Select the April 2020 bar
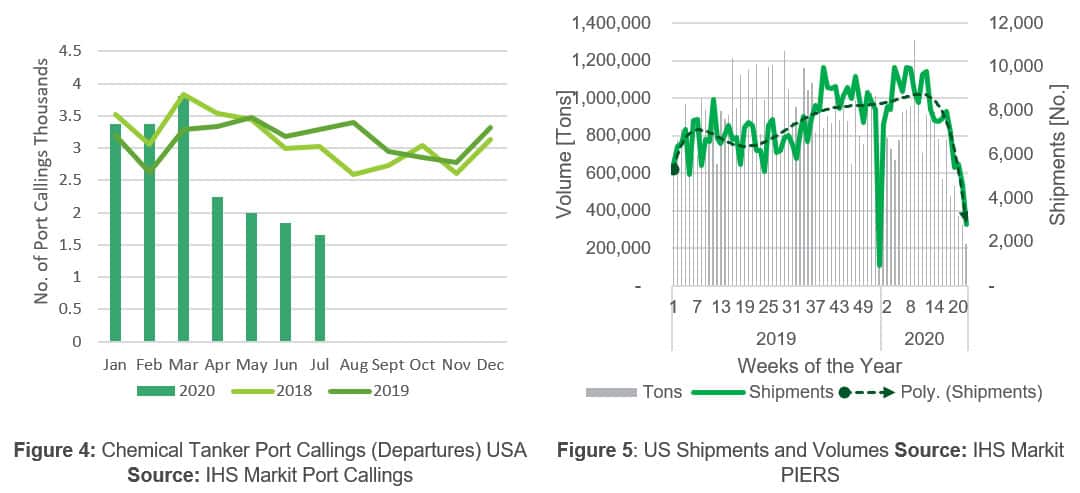The image size is (1080, 493). tap(217, 269)
